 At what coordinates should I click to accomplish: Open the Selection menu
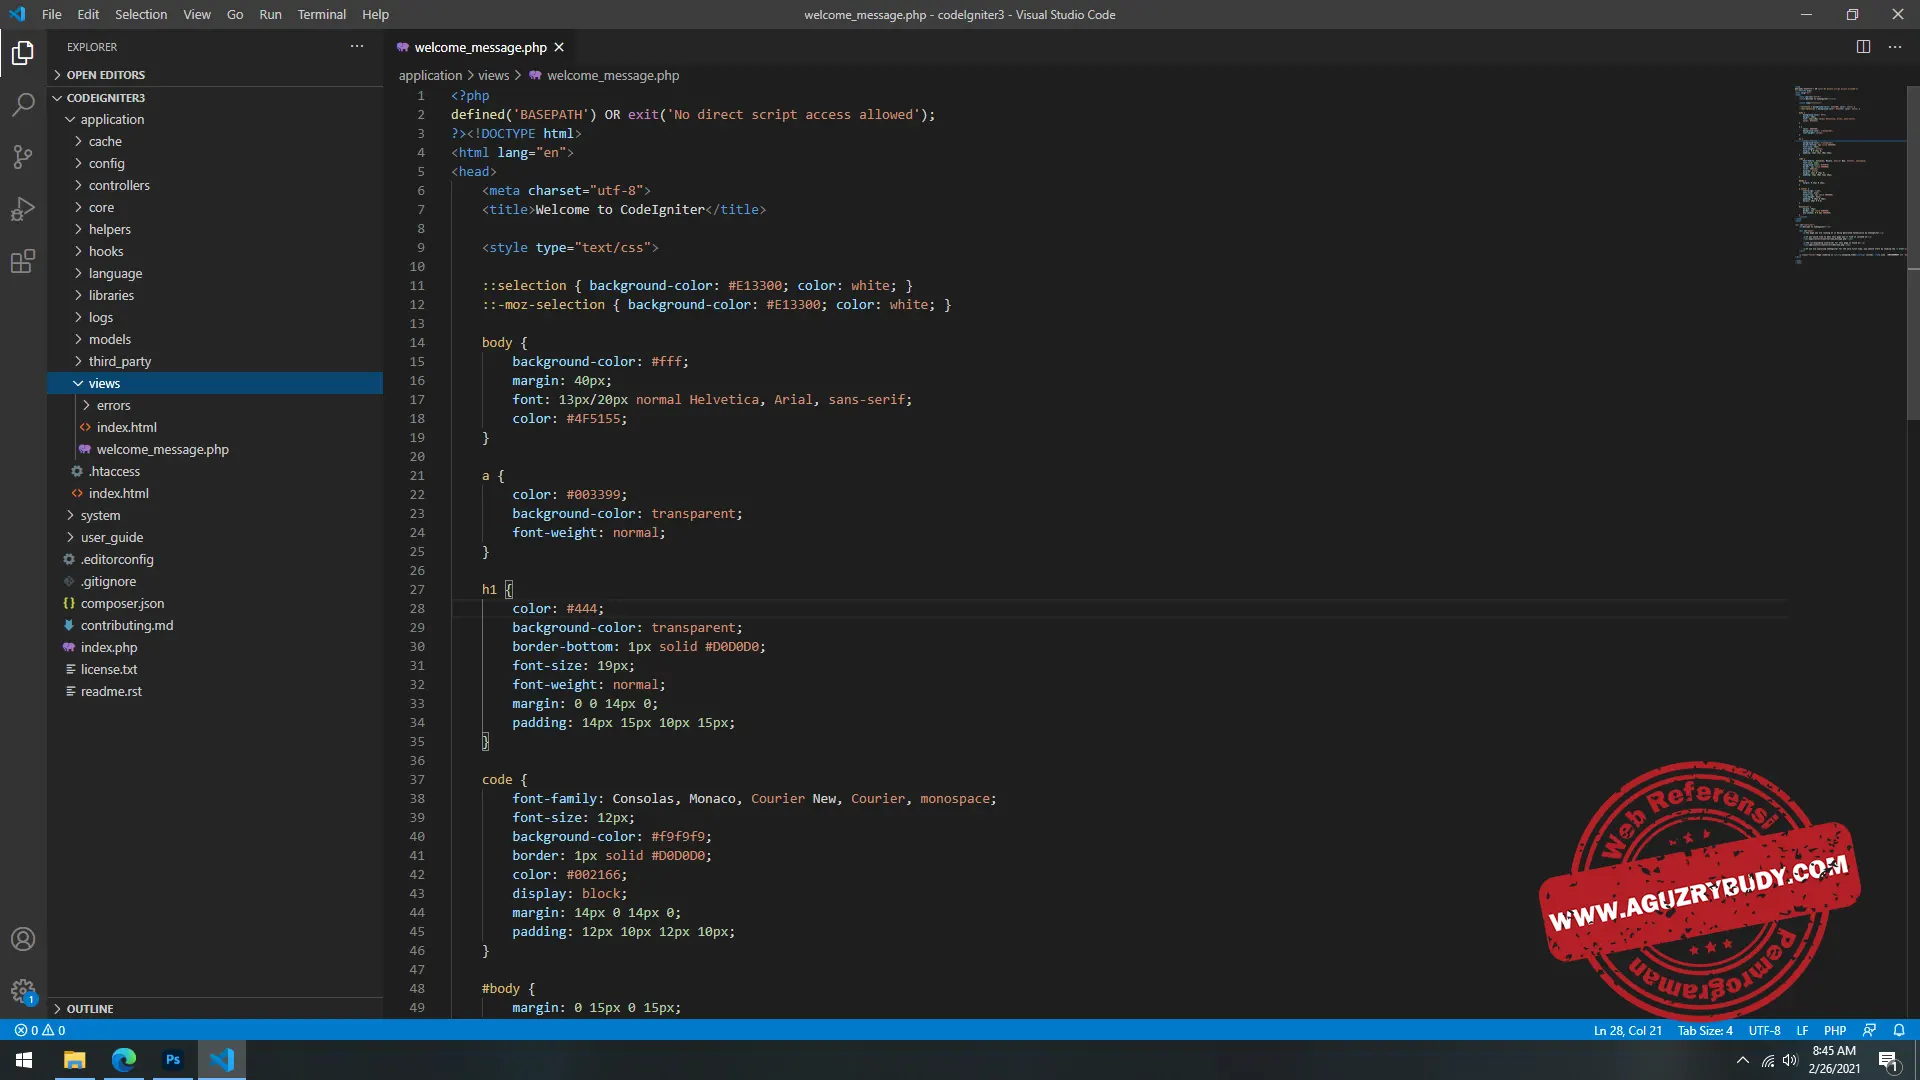pos(141,14)
